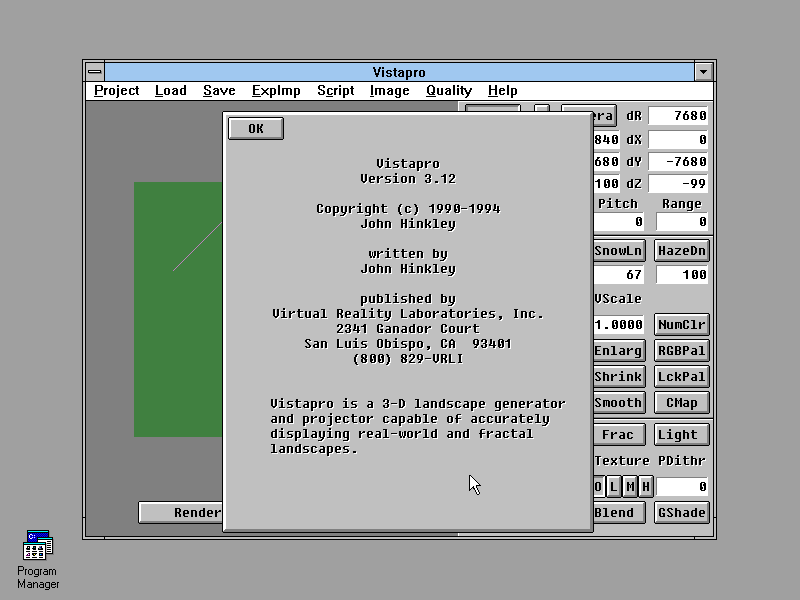Open the Script menu
Screen dimensions: 800x600
point(335,90)
